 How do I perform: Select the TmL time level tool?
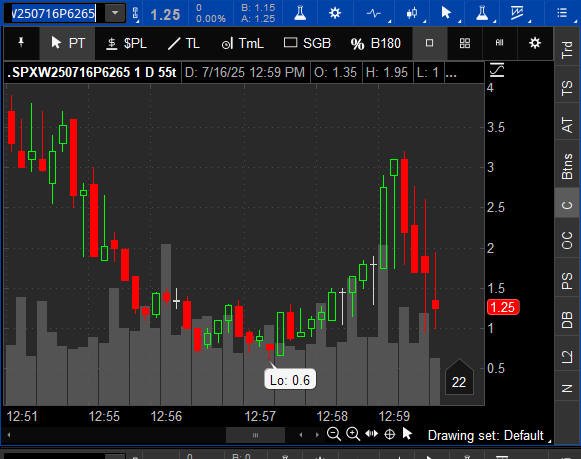(x=242, y=43)
